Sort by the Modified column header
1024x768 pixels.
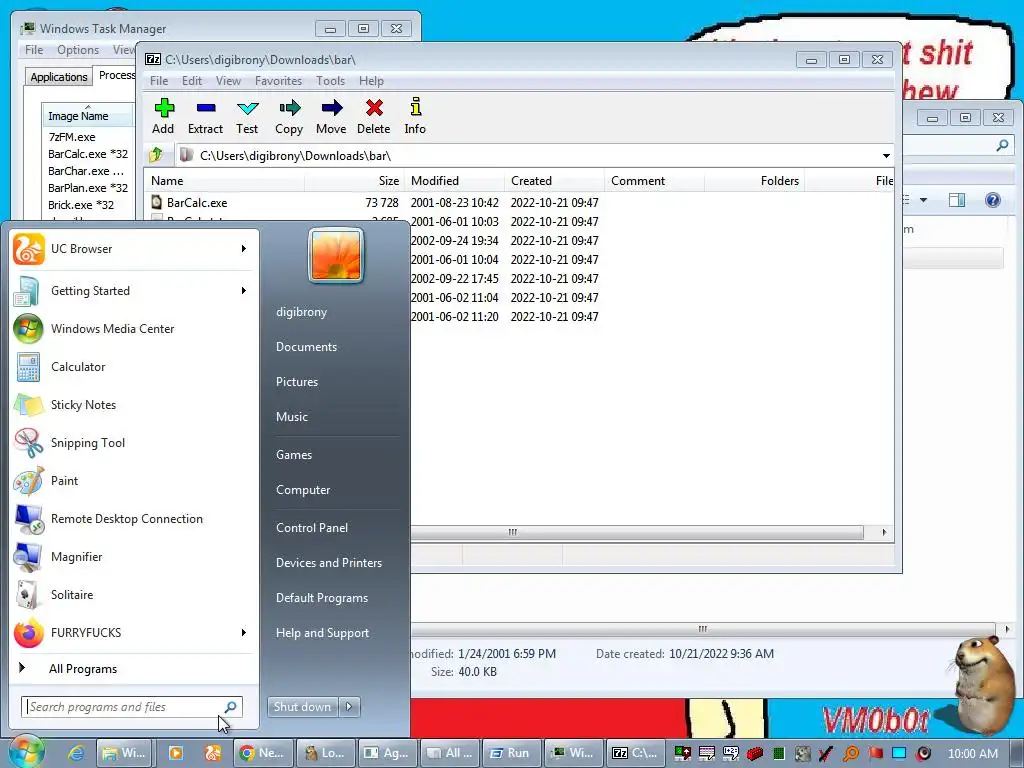coord(455,181)
